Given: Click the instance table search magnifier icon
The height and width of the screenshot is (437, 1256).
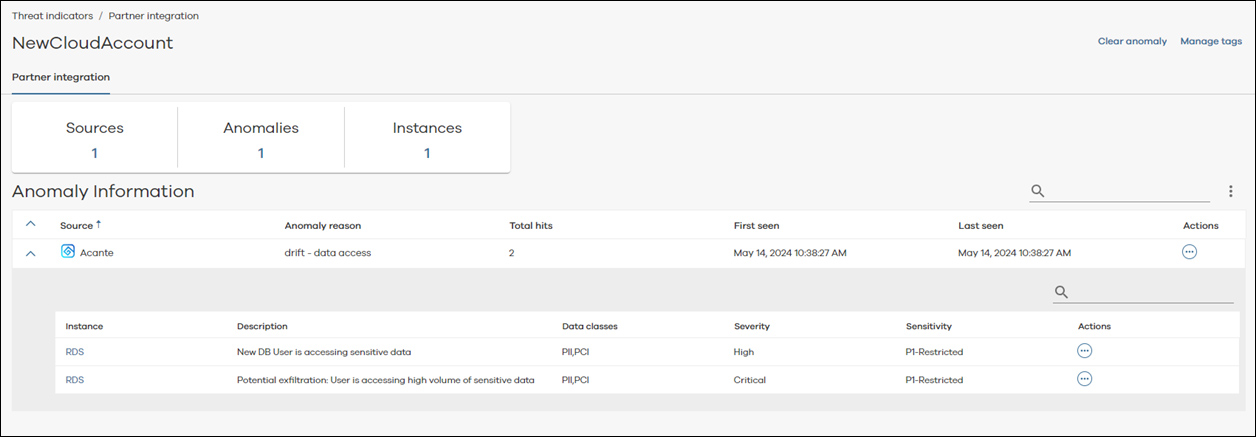Looking at the screenshot, I should coord(1061,292).
